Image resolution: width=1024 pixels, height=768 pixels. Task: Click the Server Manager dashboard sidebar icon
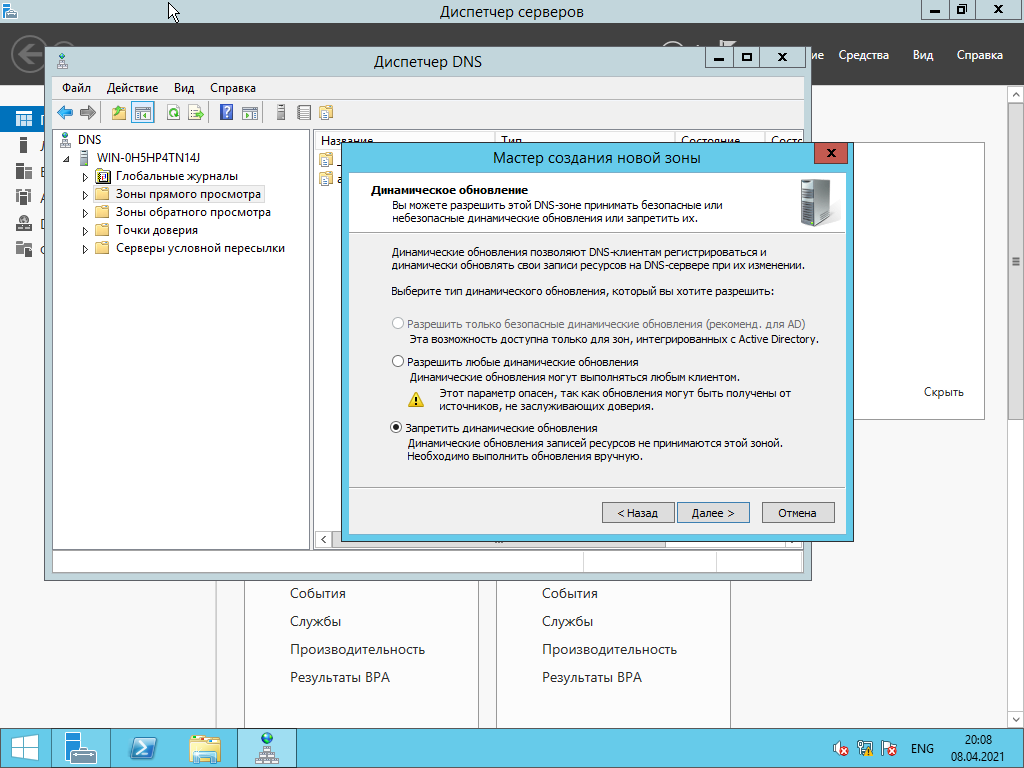tap(24, 119)
